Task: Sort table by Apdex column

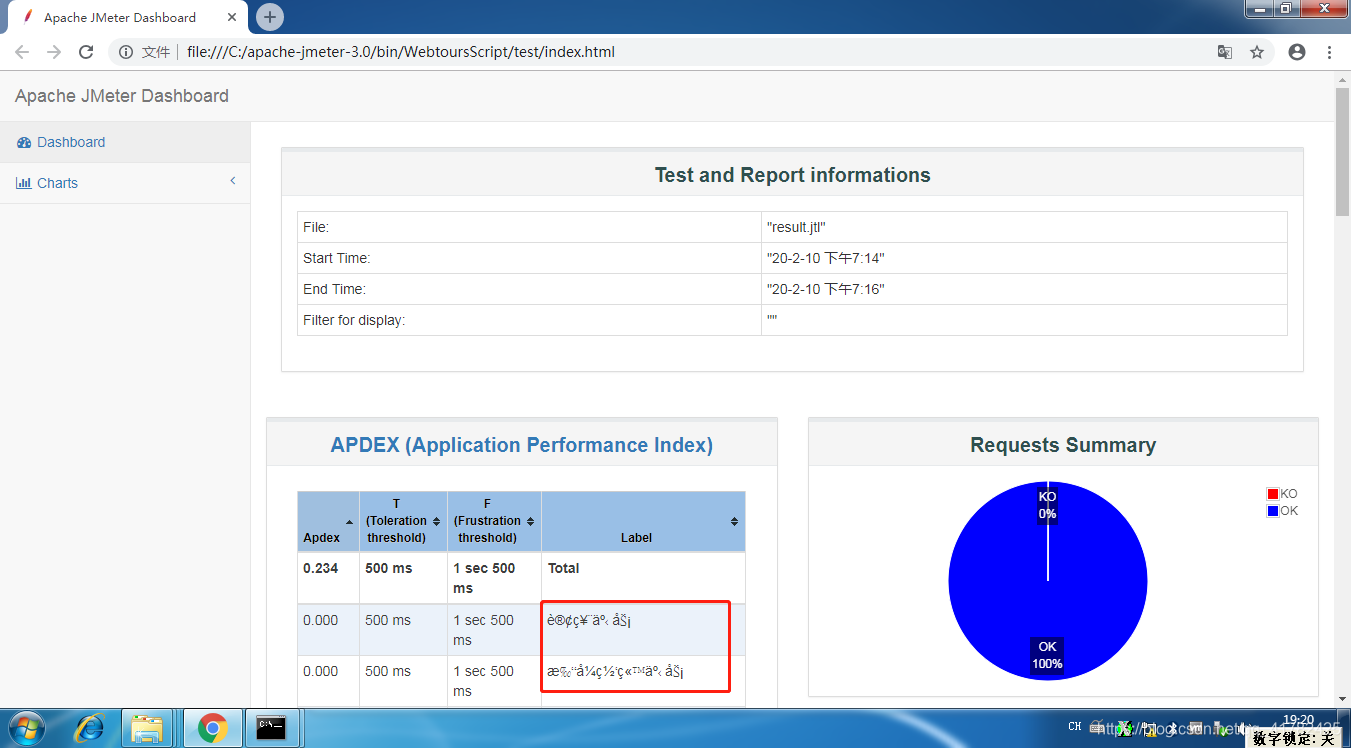Action: pos(328,521)
